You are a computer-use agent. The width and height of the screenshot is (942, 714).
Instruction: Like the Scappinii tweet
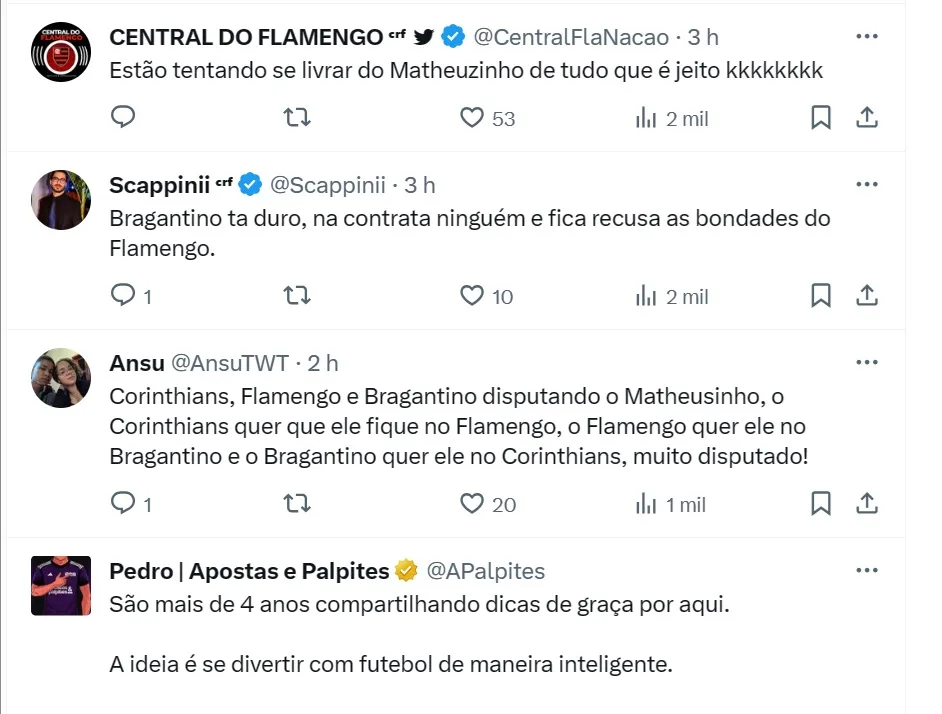coord(472,295)
